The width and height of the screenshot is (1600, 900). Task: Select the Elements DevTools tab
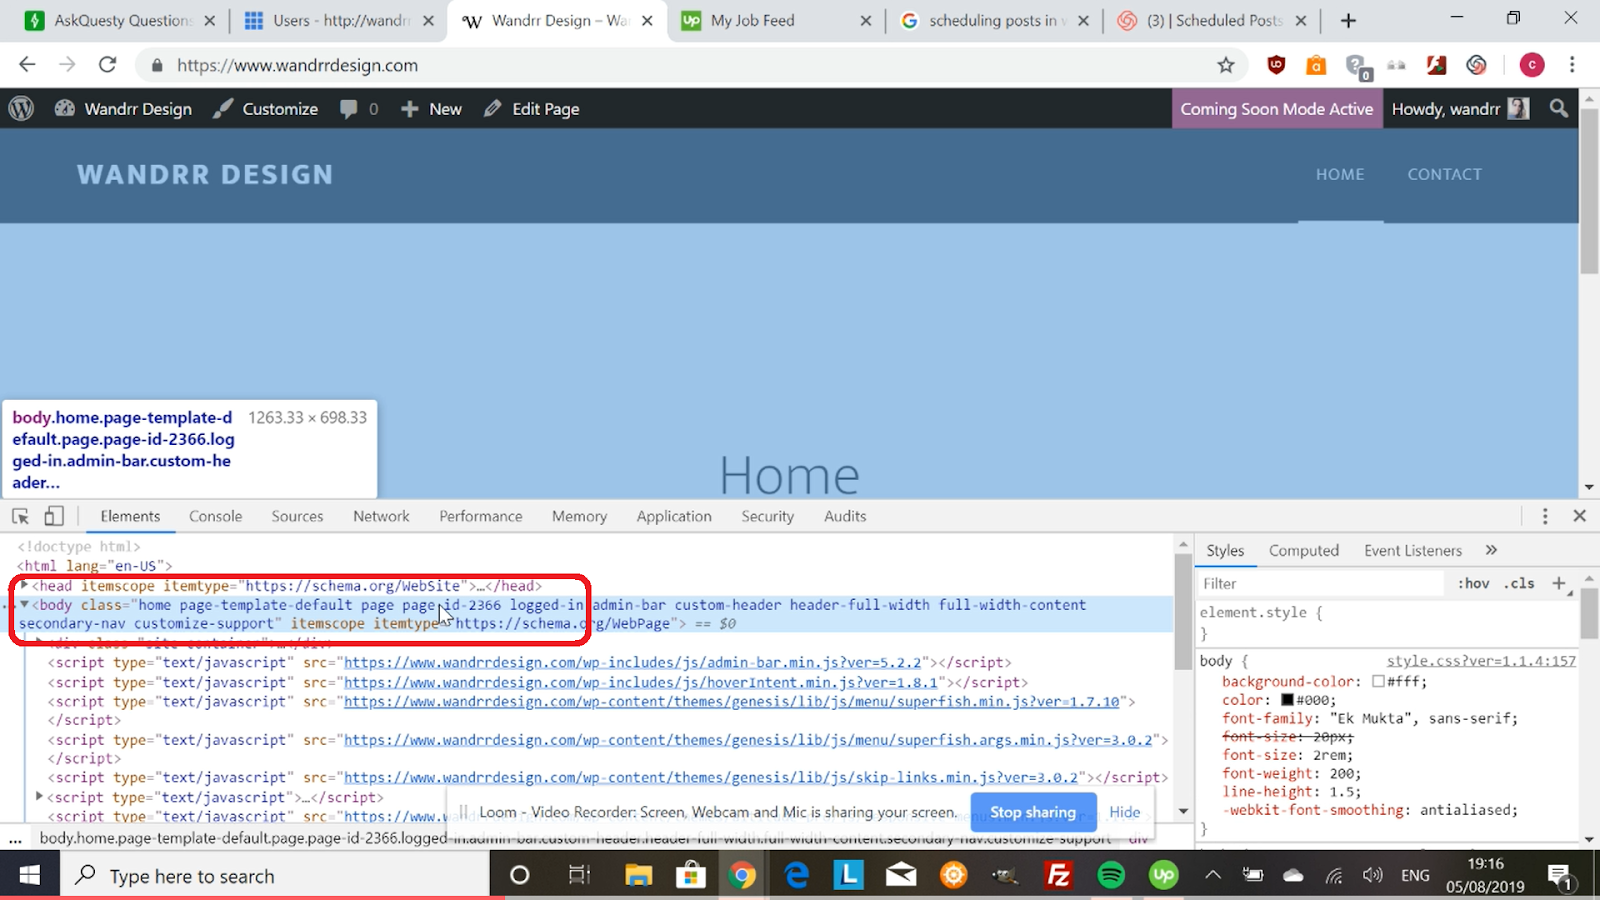coord(130,516)
